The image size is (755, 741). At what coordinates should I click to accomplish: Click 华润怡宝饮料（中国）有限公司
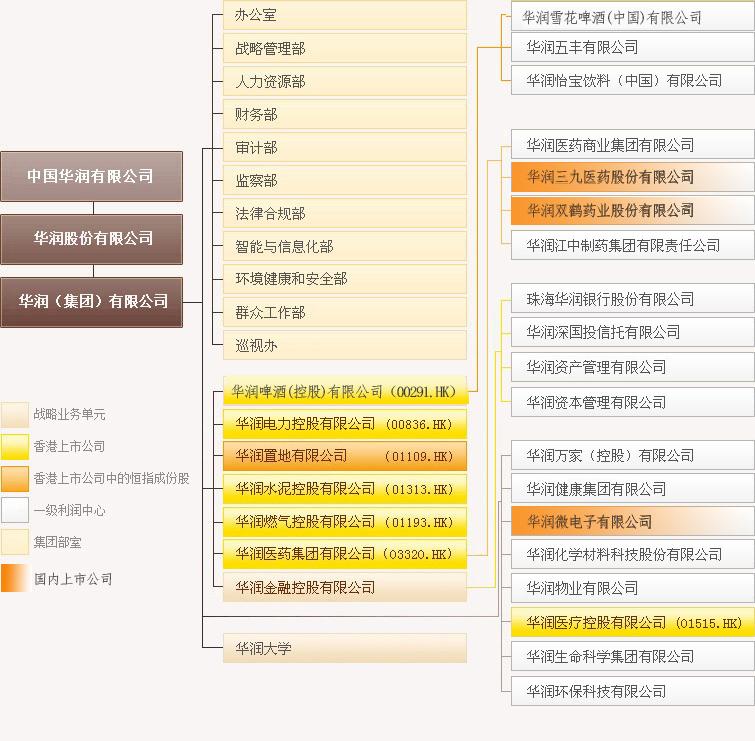[x=633, y=80]
